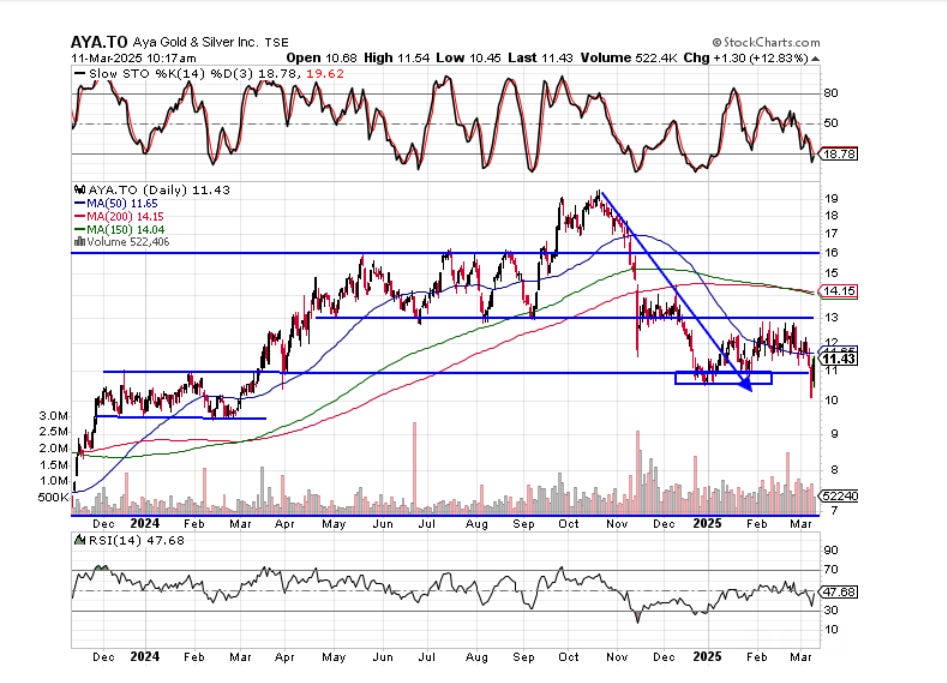
Task: Click 2025 on the price chart date axis
Action: (x=707, y=524)
